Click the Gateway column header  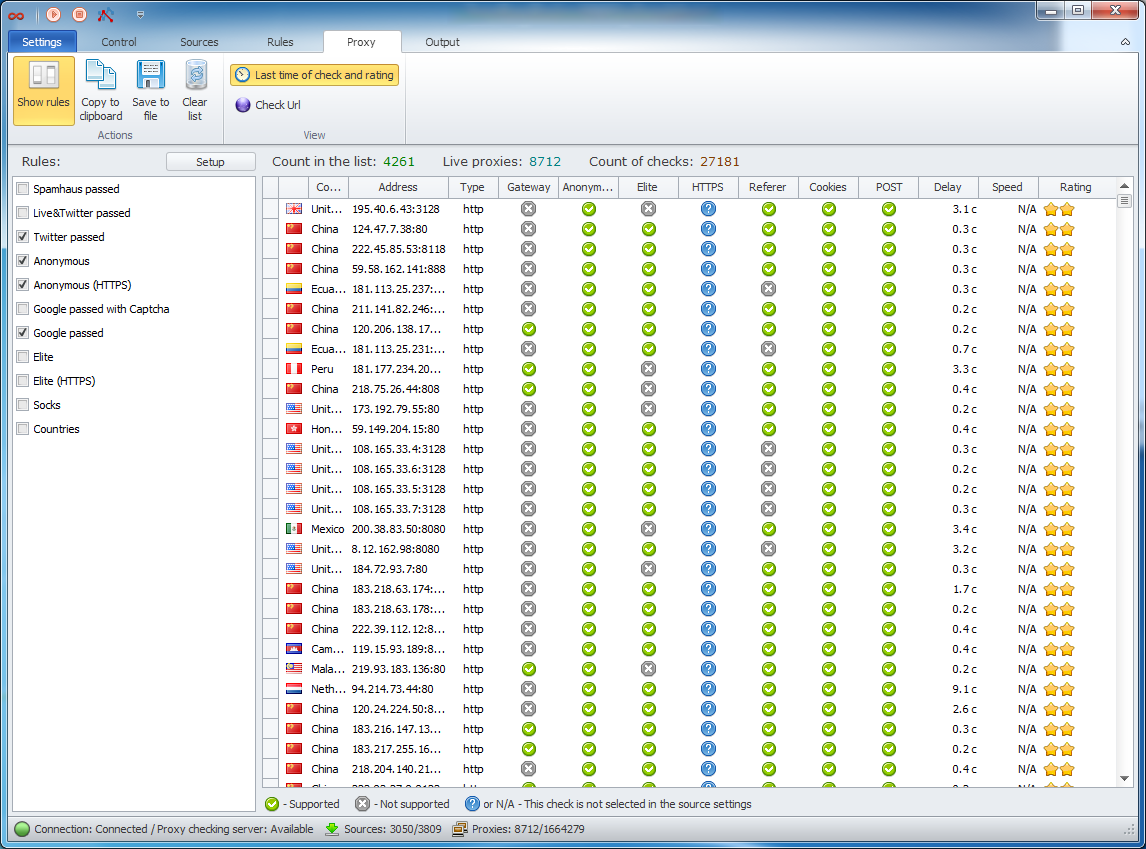click(528, 188)
